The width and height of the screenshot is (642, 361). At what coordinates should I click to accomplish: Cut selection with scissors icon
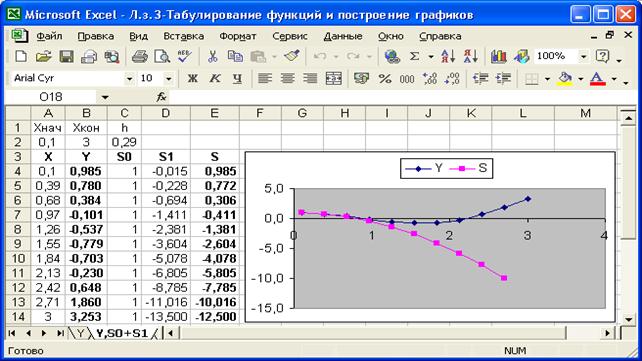(x=212, y=56)
